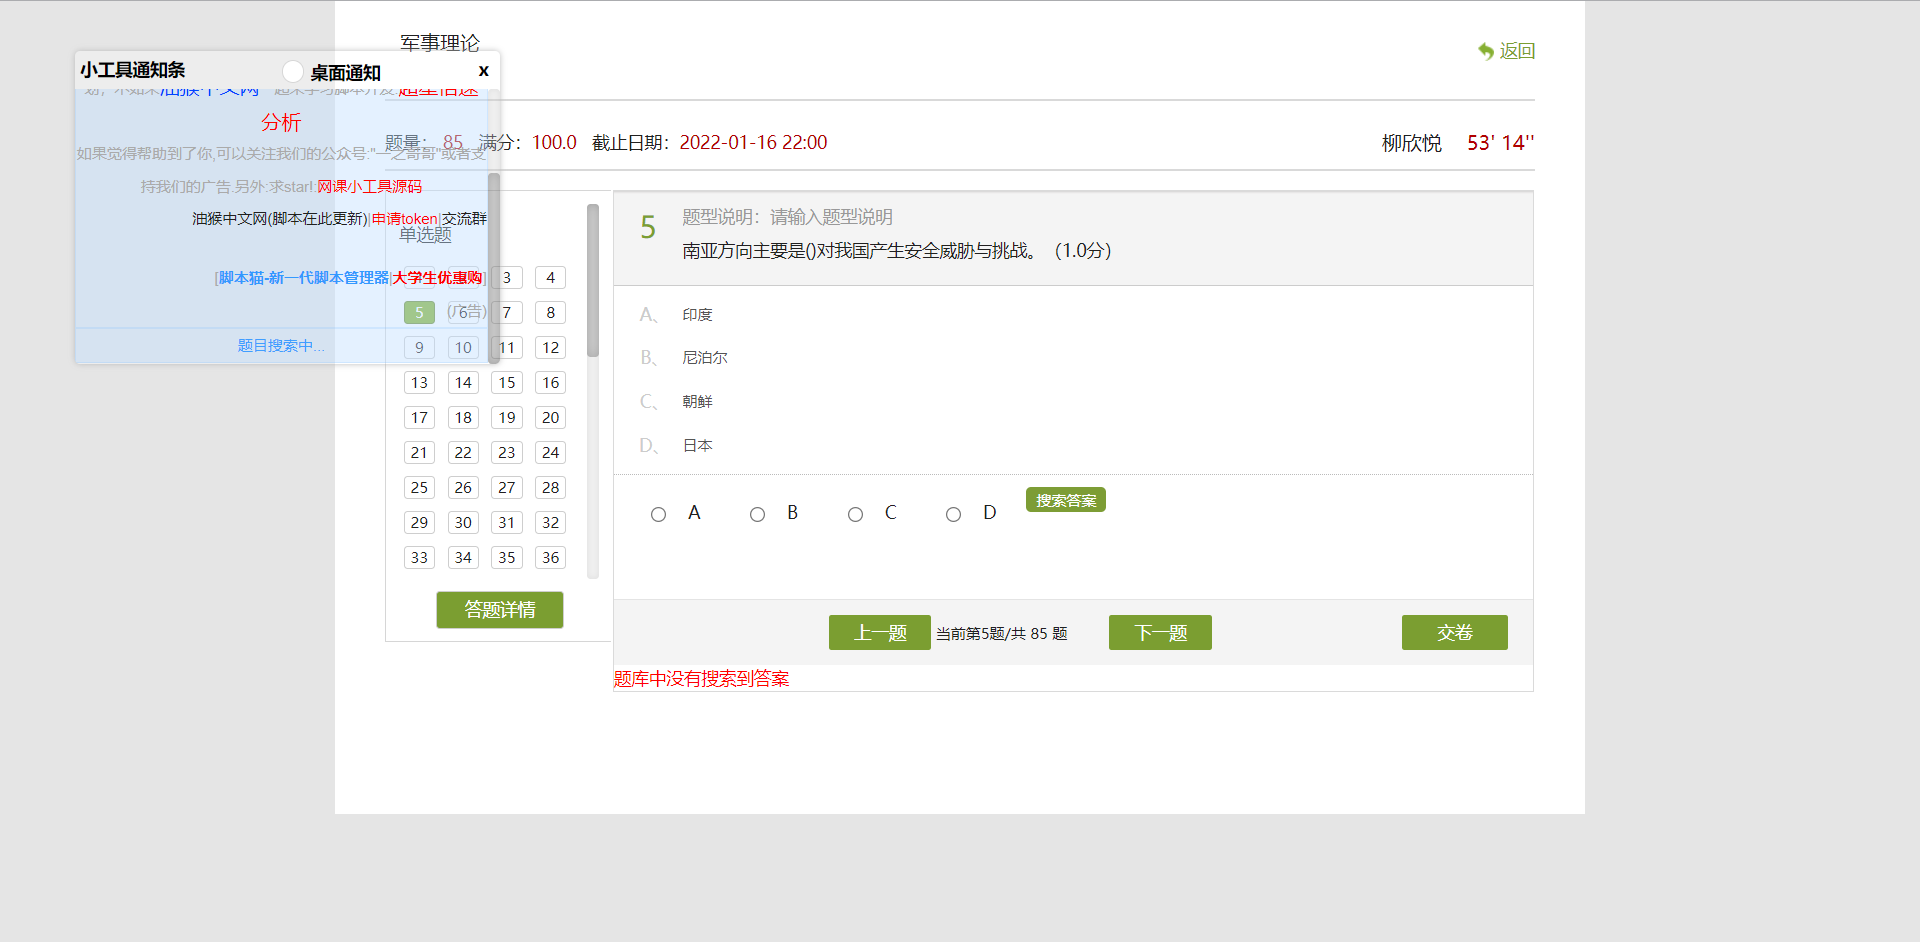Click option text 印度
The width and height of the screenshot is (1920, 942).
point(697,315)
